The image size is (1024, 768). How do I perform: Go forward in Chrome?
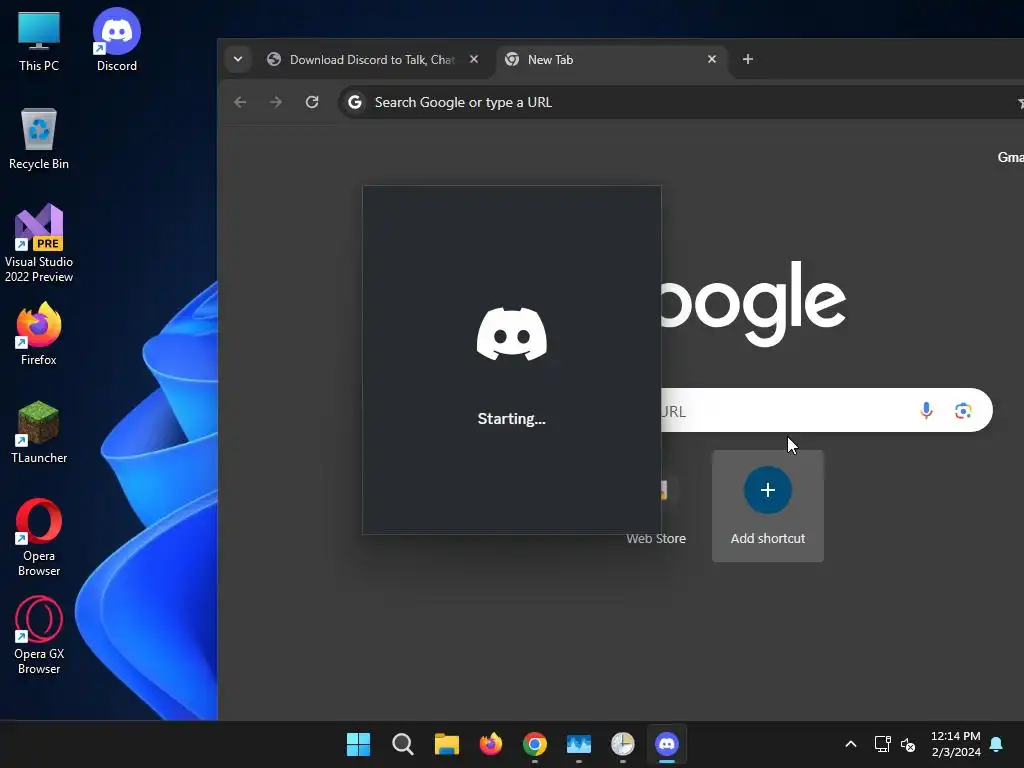(x=276, y=103)
